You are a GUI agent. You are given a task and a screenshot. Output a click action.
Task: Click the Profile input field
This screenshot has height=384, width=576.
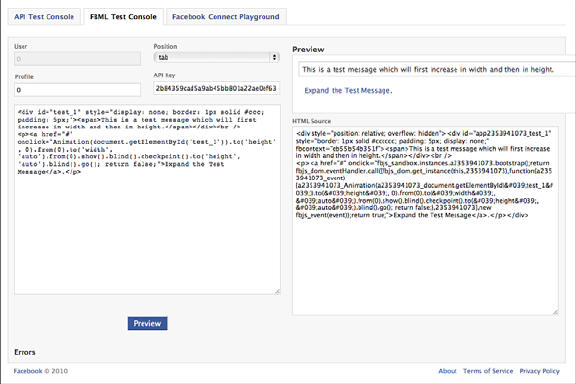pos(78,90)
